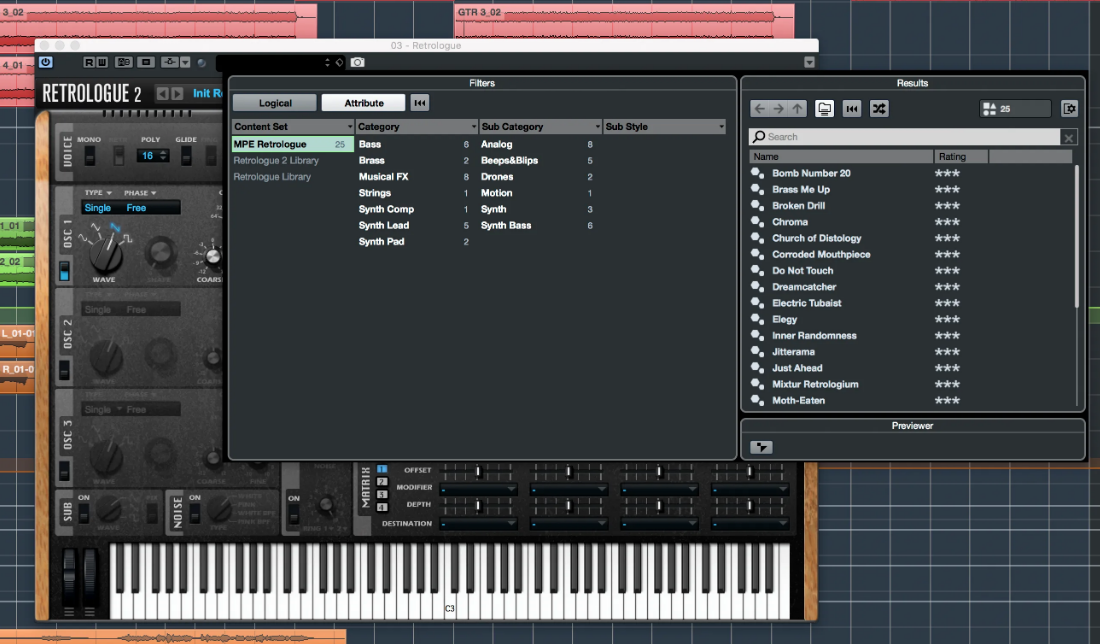Image resolution: width=1100 pixels, height=644 pixels.
Task: Open the Sub Category column dropdown
Action: click(x=598, y=127)
